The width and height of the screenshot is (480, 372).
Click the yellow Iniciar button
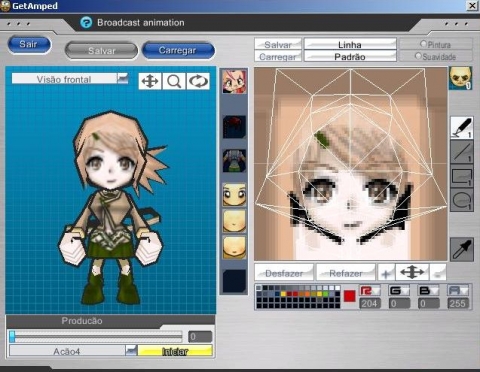coord(175,351)
